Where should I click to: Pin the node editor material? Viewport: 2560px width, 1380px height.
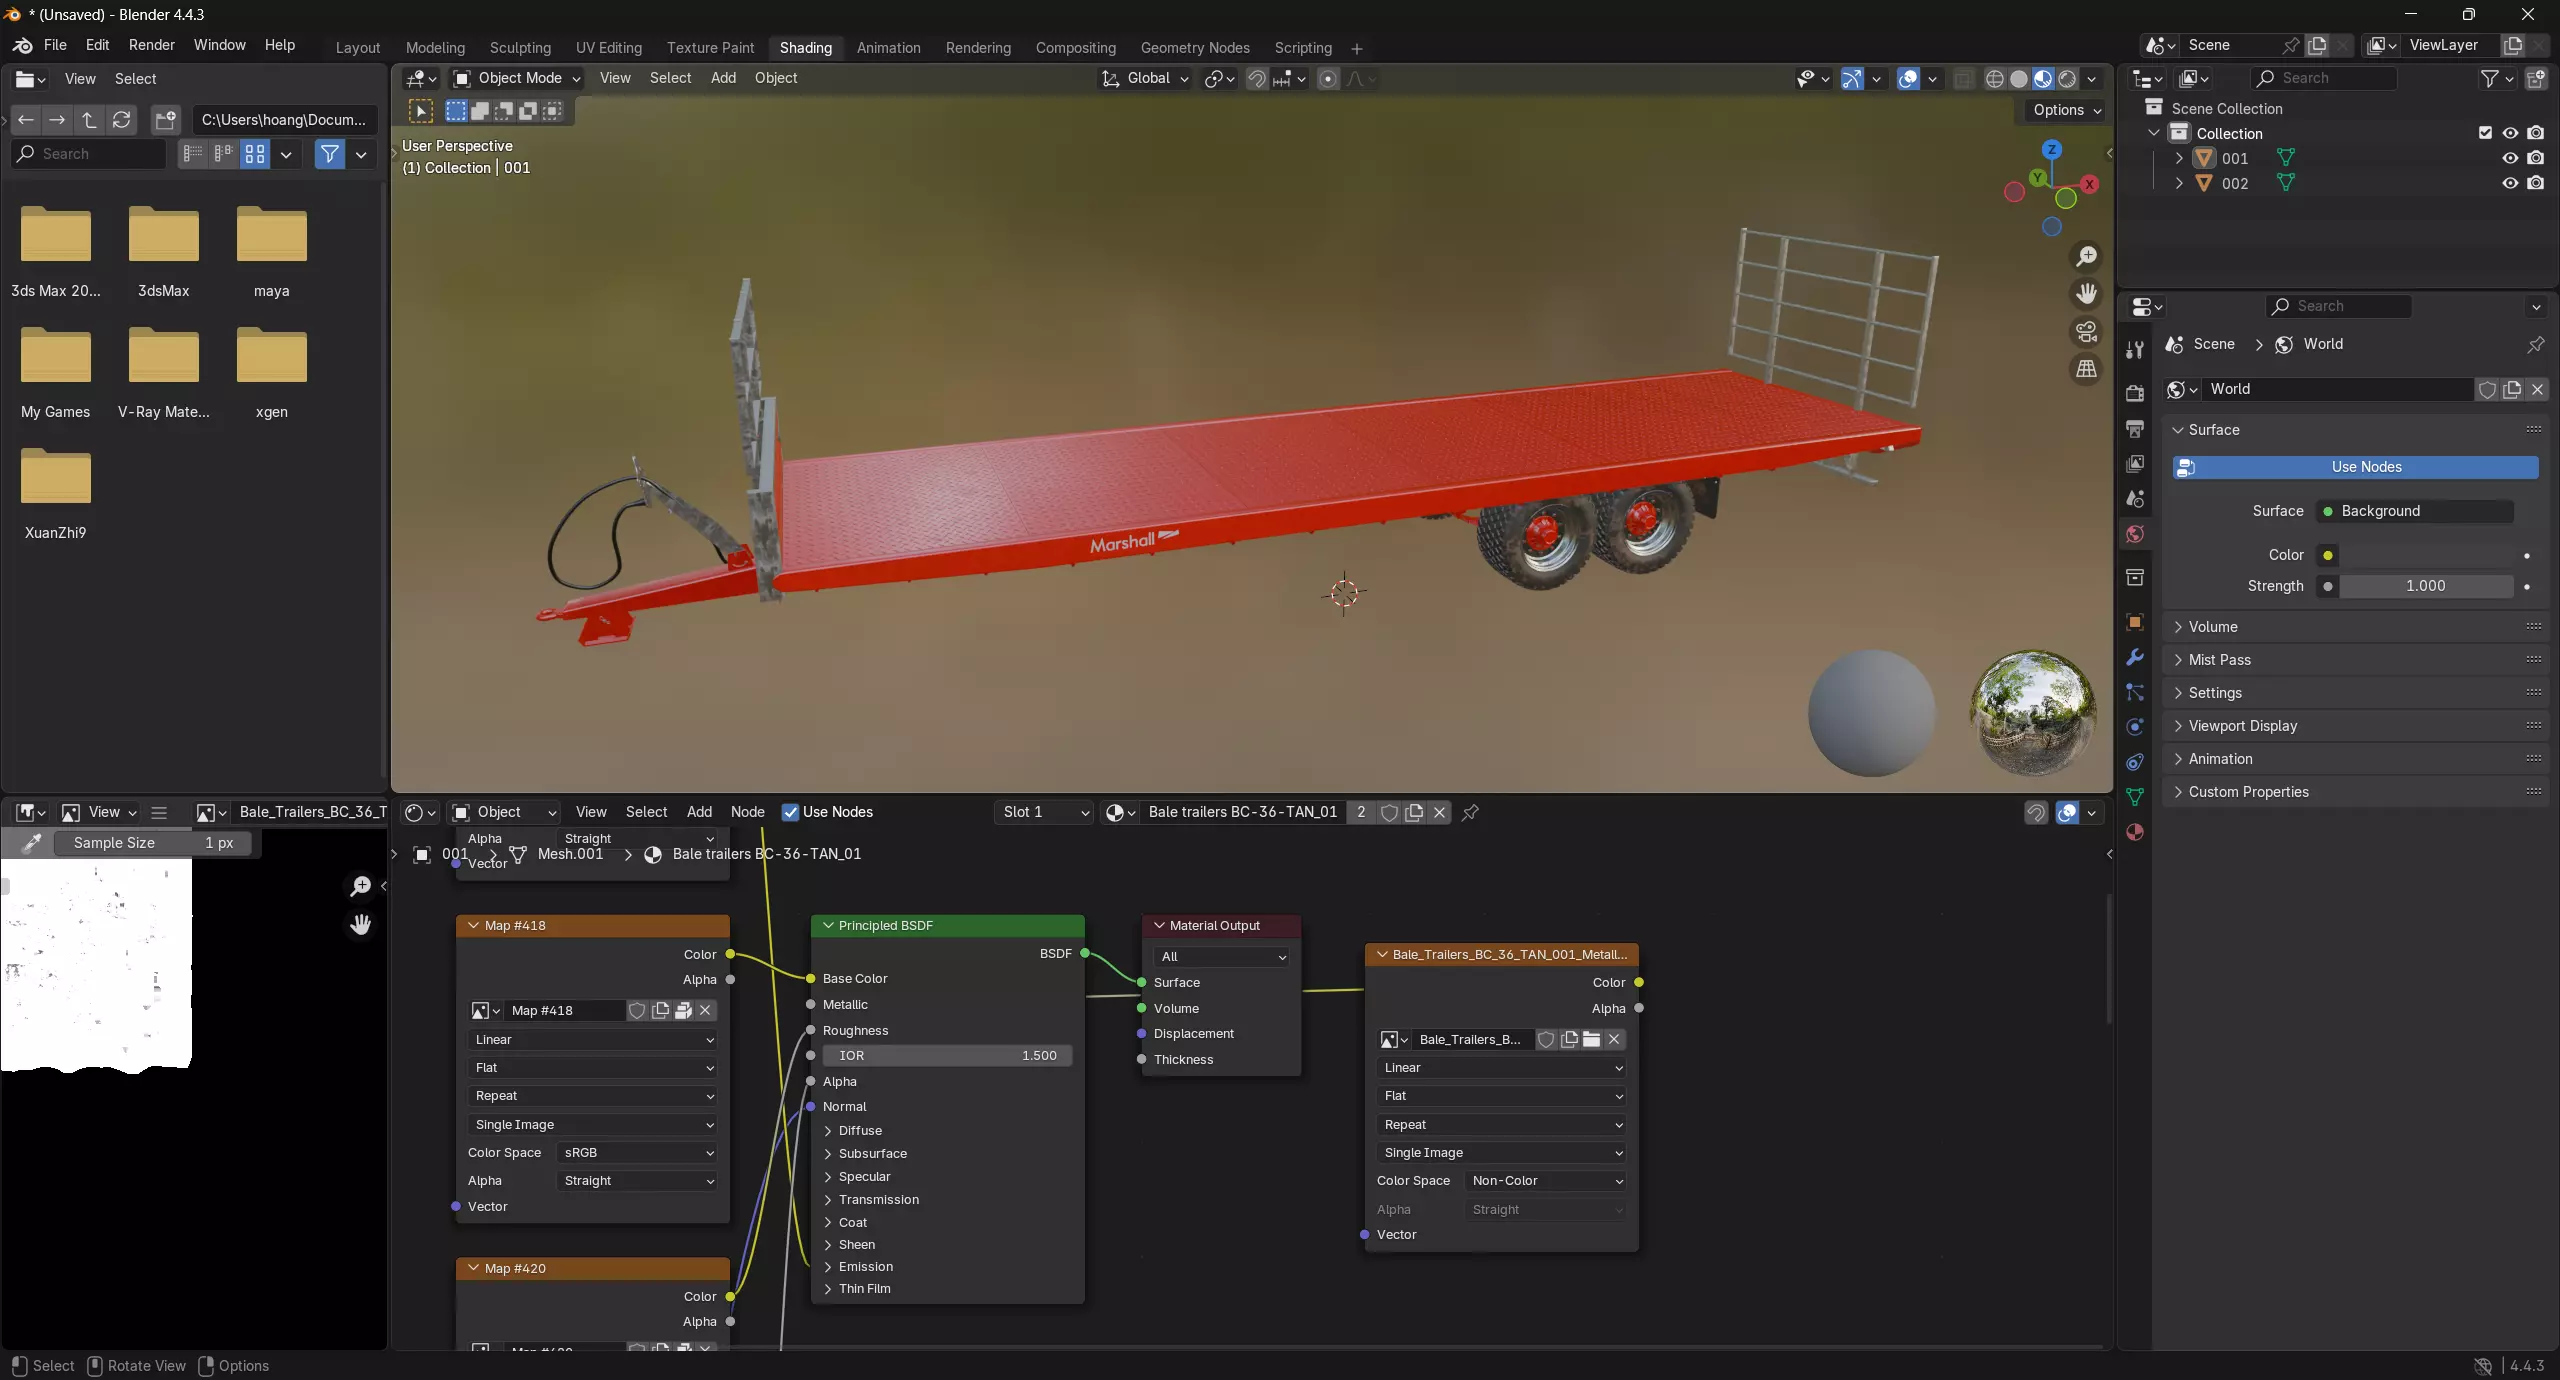pos(1470,812)
